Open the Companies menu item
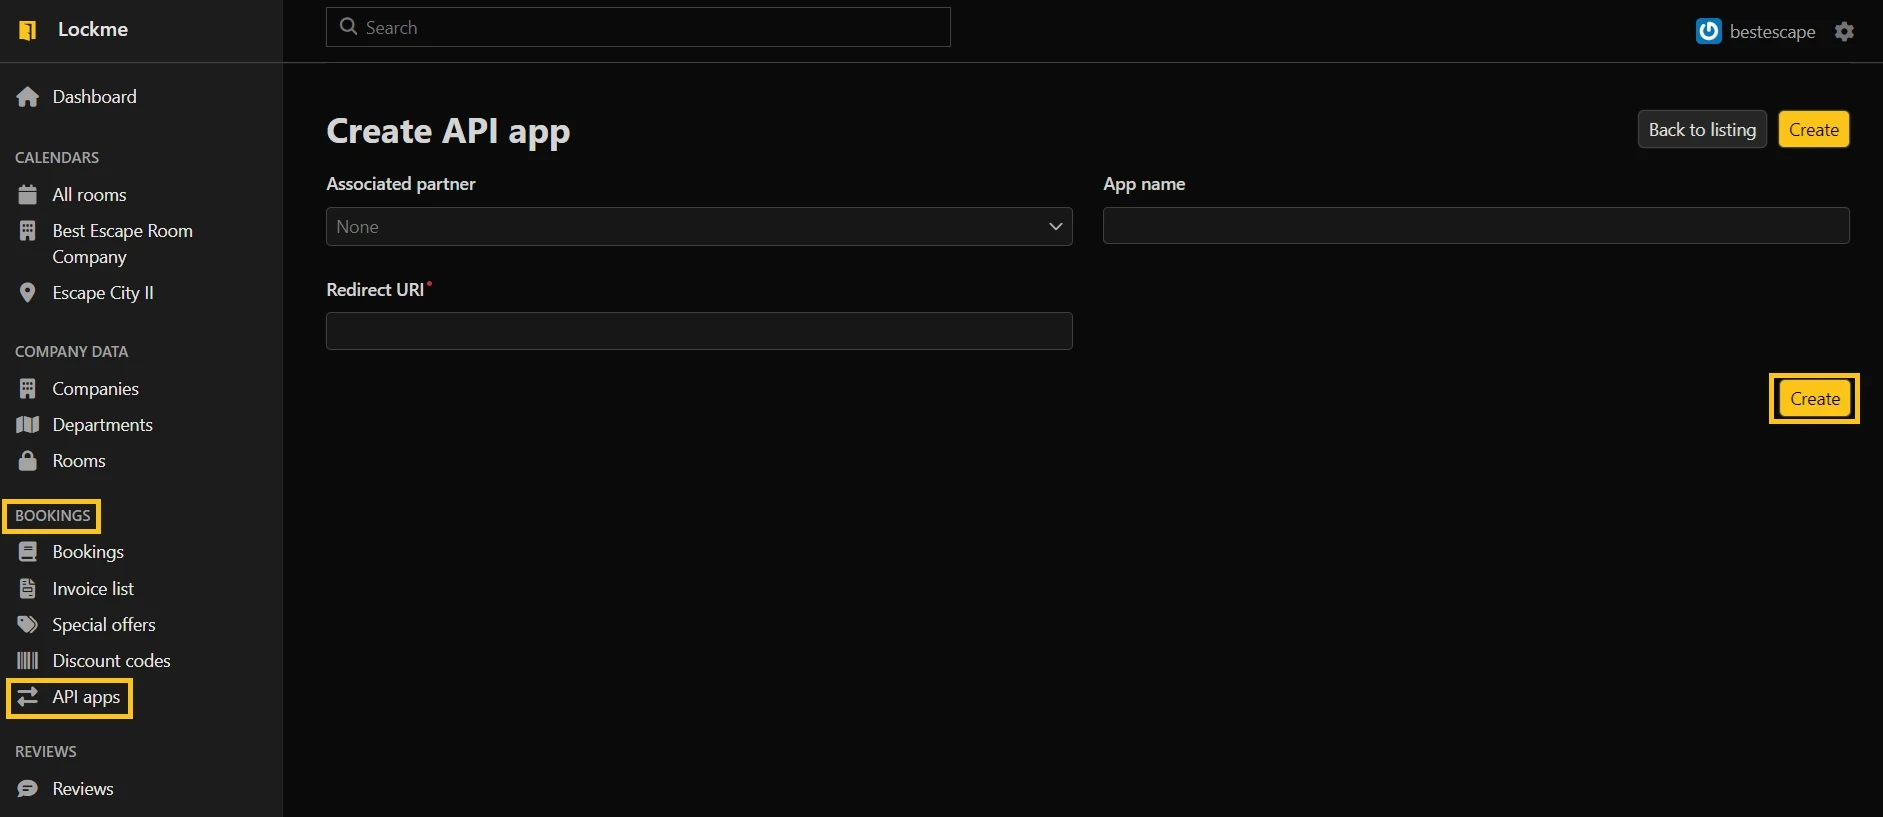Image resolution: width=1883 pixels, height=817 pixels. tap(95, 389)
